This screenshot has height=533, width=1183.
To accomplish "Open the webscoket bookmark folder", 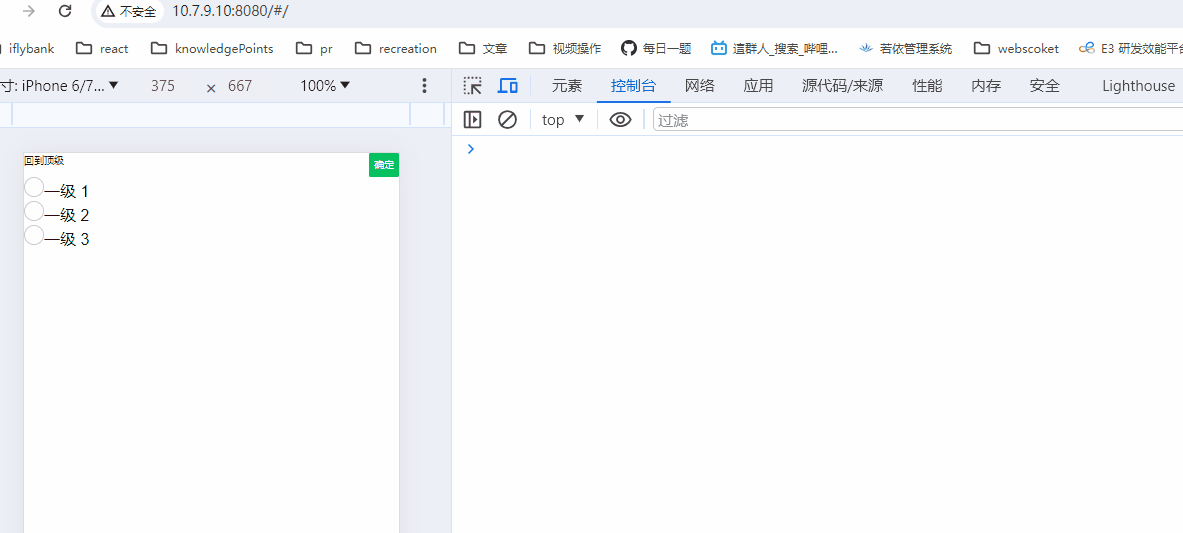I will [1016, 48].
